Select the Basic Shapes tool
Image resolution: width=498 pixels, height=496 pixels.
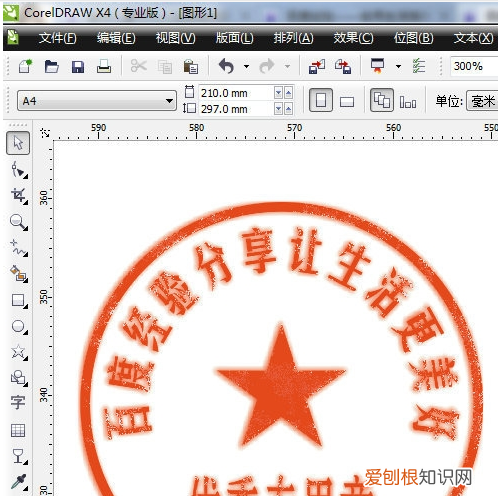[x=19, y=378]
